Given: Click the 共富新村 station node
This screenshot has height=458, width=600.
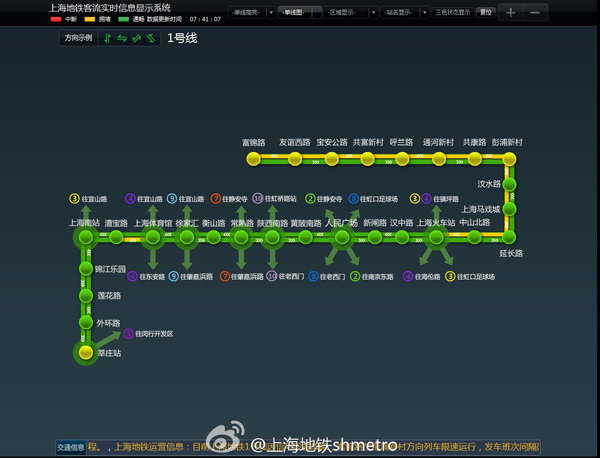Looking at the screenshot, I should point(367,159).
